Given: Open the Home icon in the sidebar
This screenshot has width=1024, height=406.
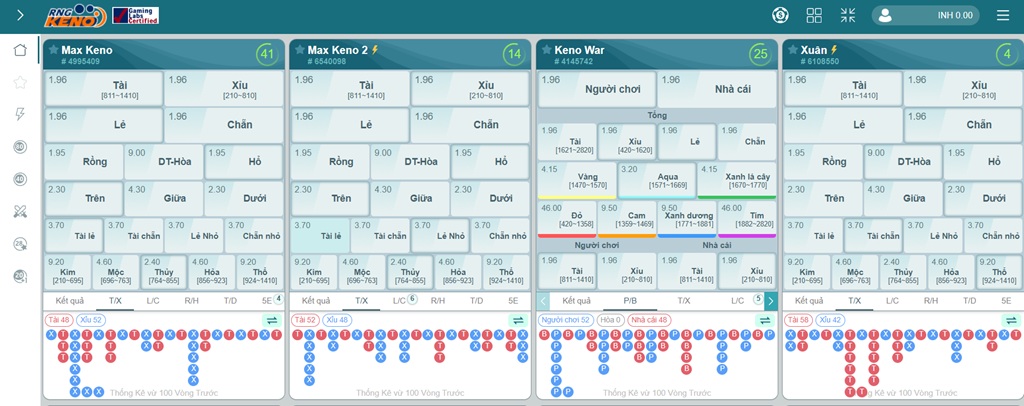Looking at the screenshot, I should pos(20,50).
